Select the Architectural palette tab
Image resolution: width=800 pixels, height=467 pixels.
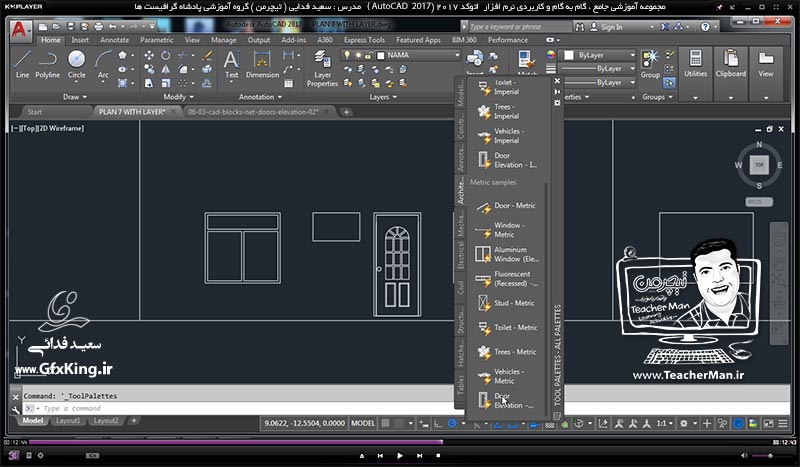click(460, 191)
